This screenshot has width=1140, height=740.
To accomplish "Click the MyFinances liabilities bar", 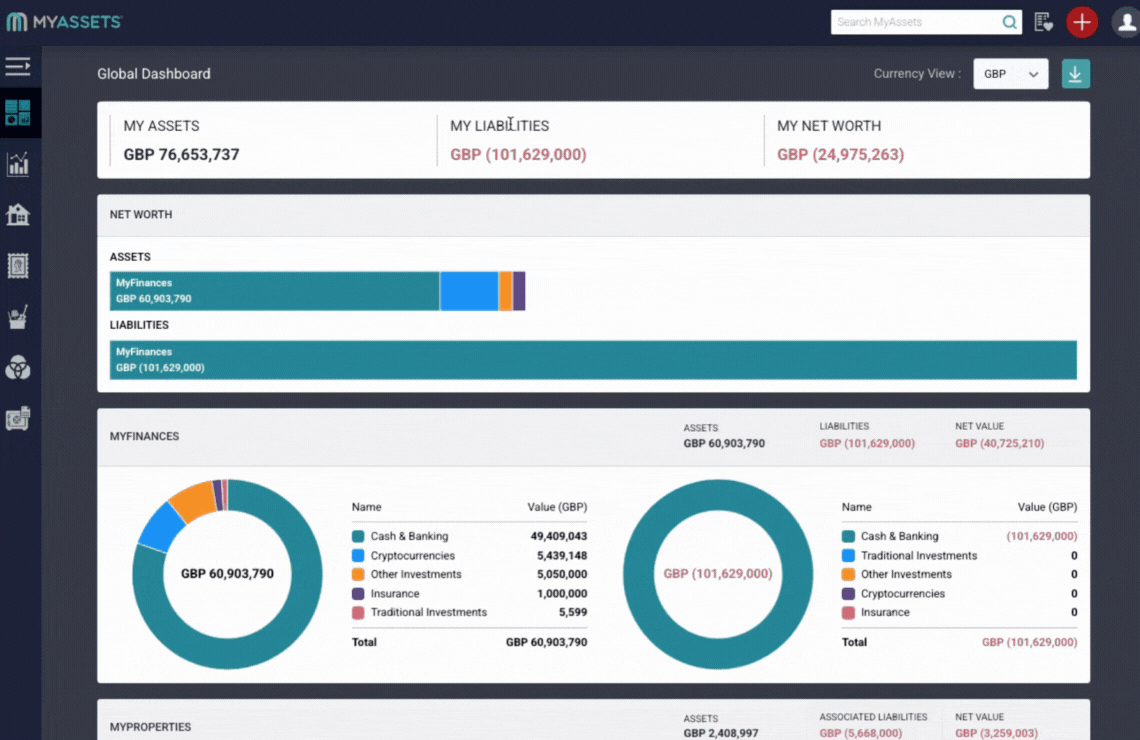I will click(x=593, y=360).
